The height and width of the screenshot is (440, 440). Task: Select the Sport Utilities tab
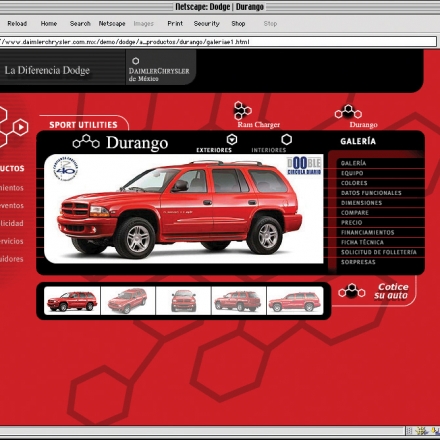click(83, 125)
